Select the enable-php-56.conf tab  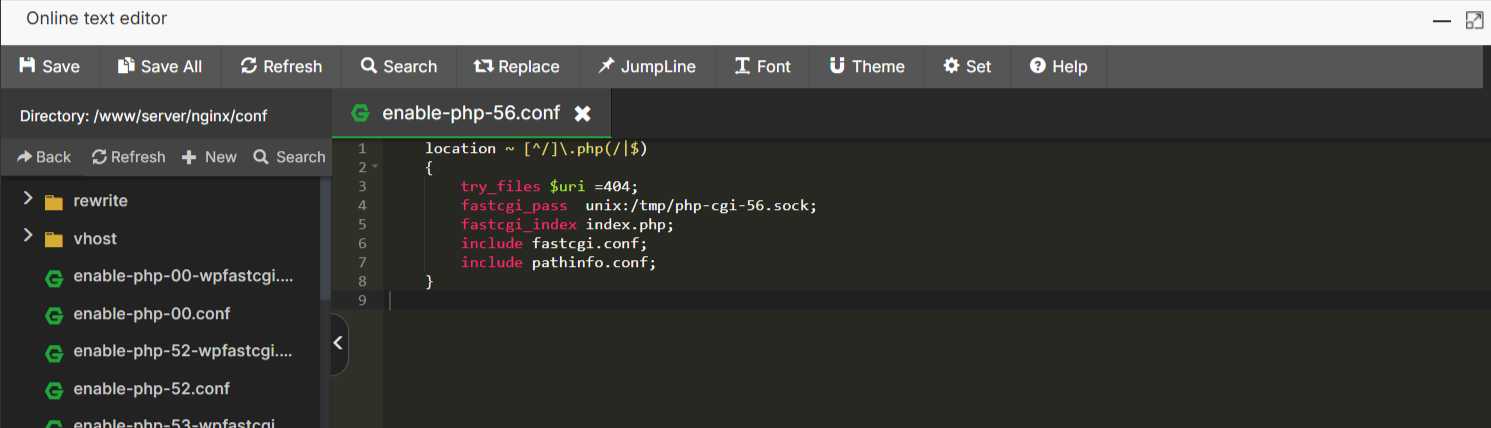(470, 113)
